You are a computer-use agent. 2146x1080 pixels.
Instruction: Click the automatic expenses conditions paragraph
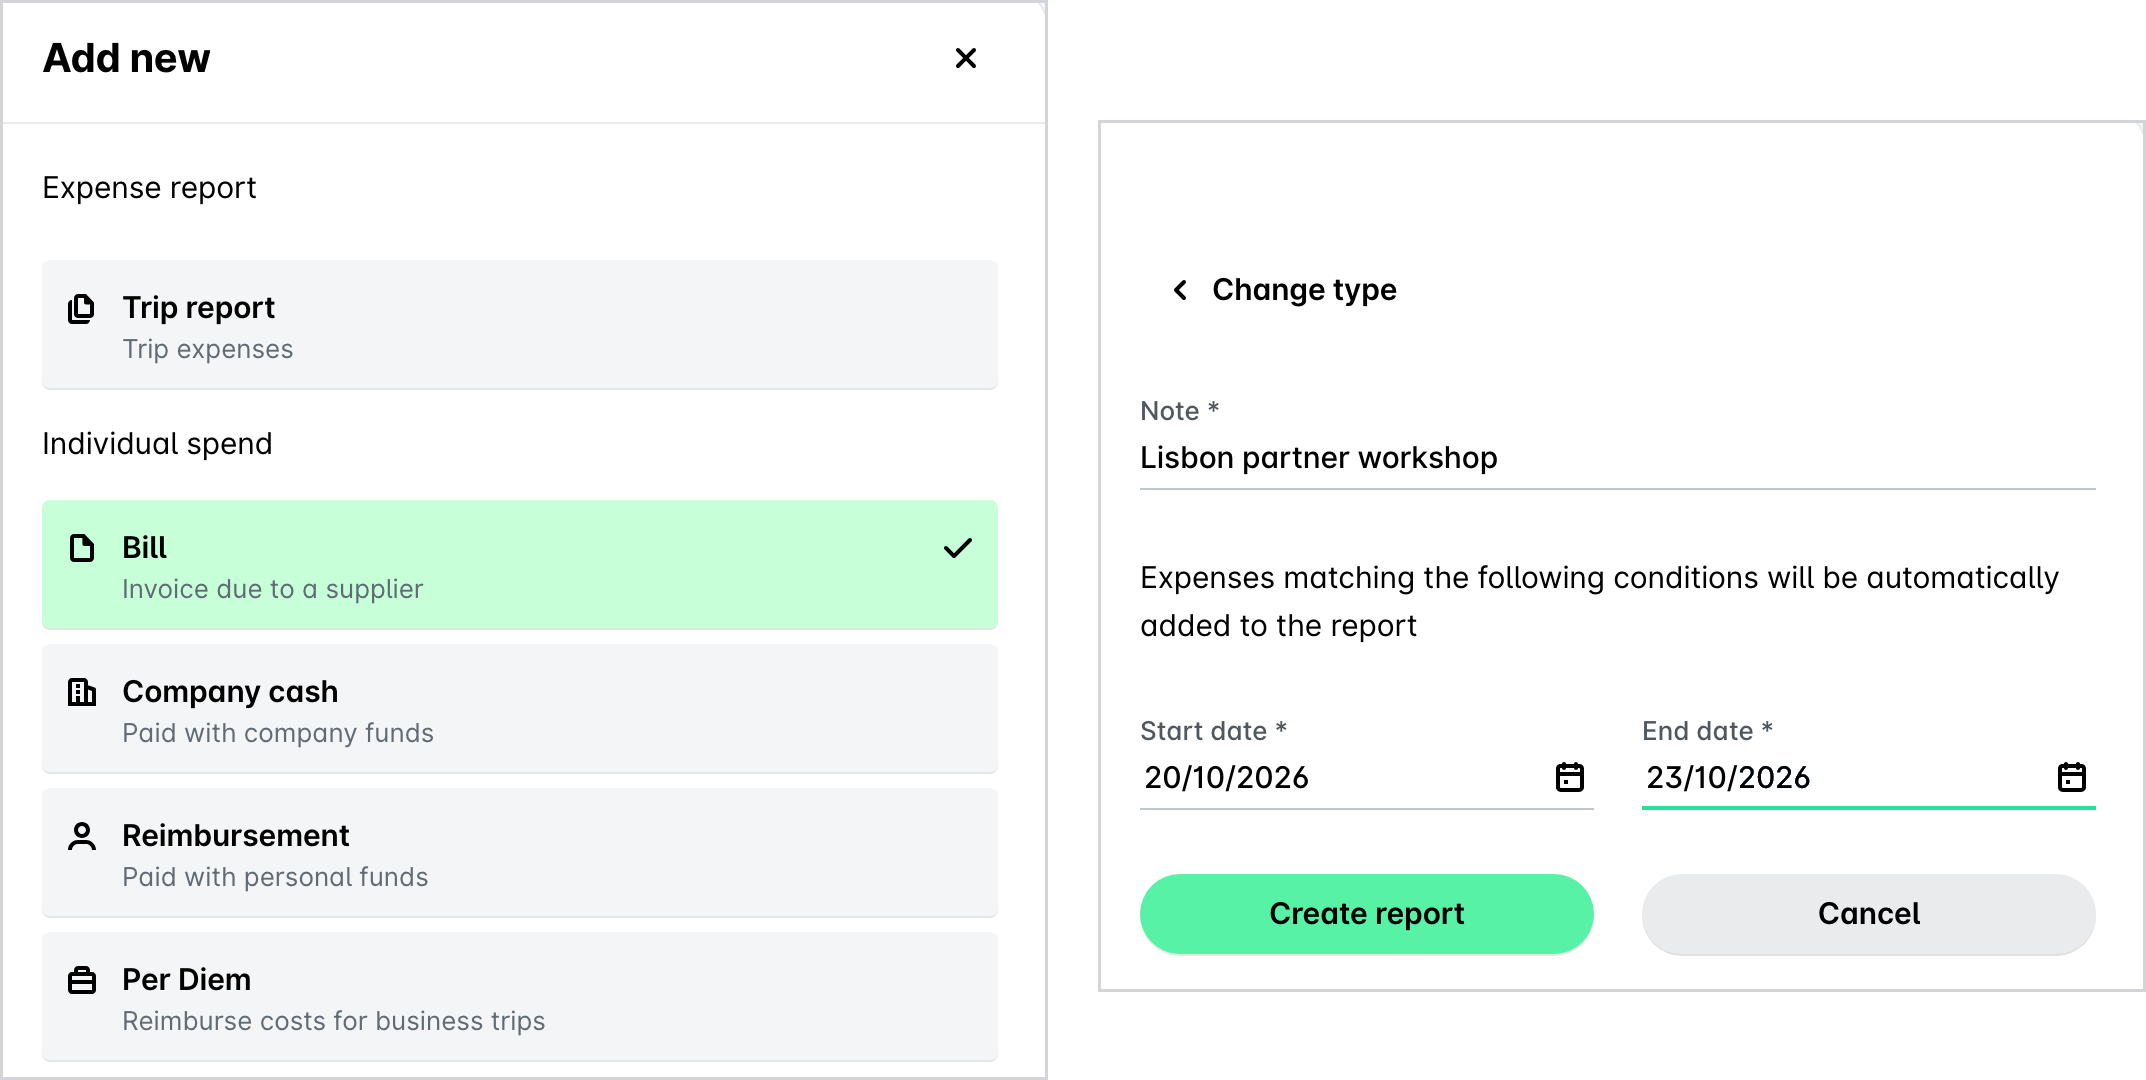tap(1599, 602)
